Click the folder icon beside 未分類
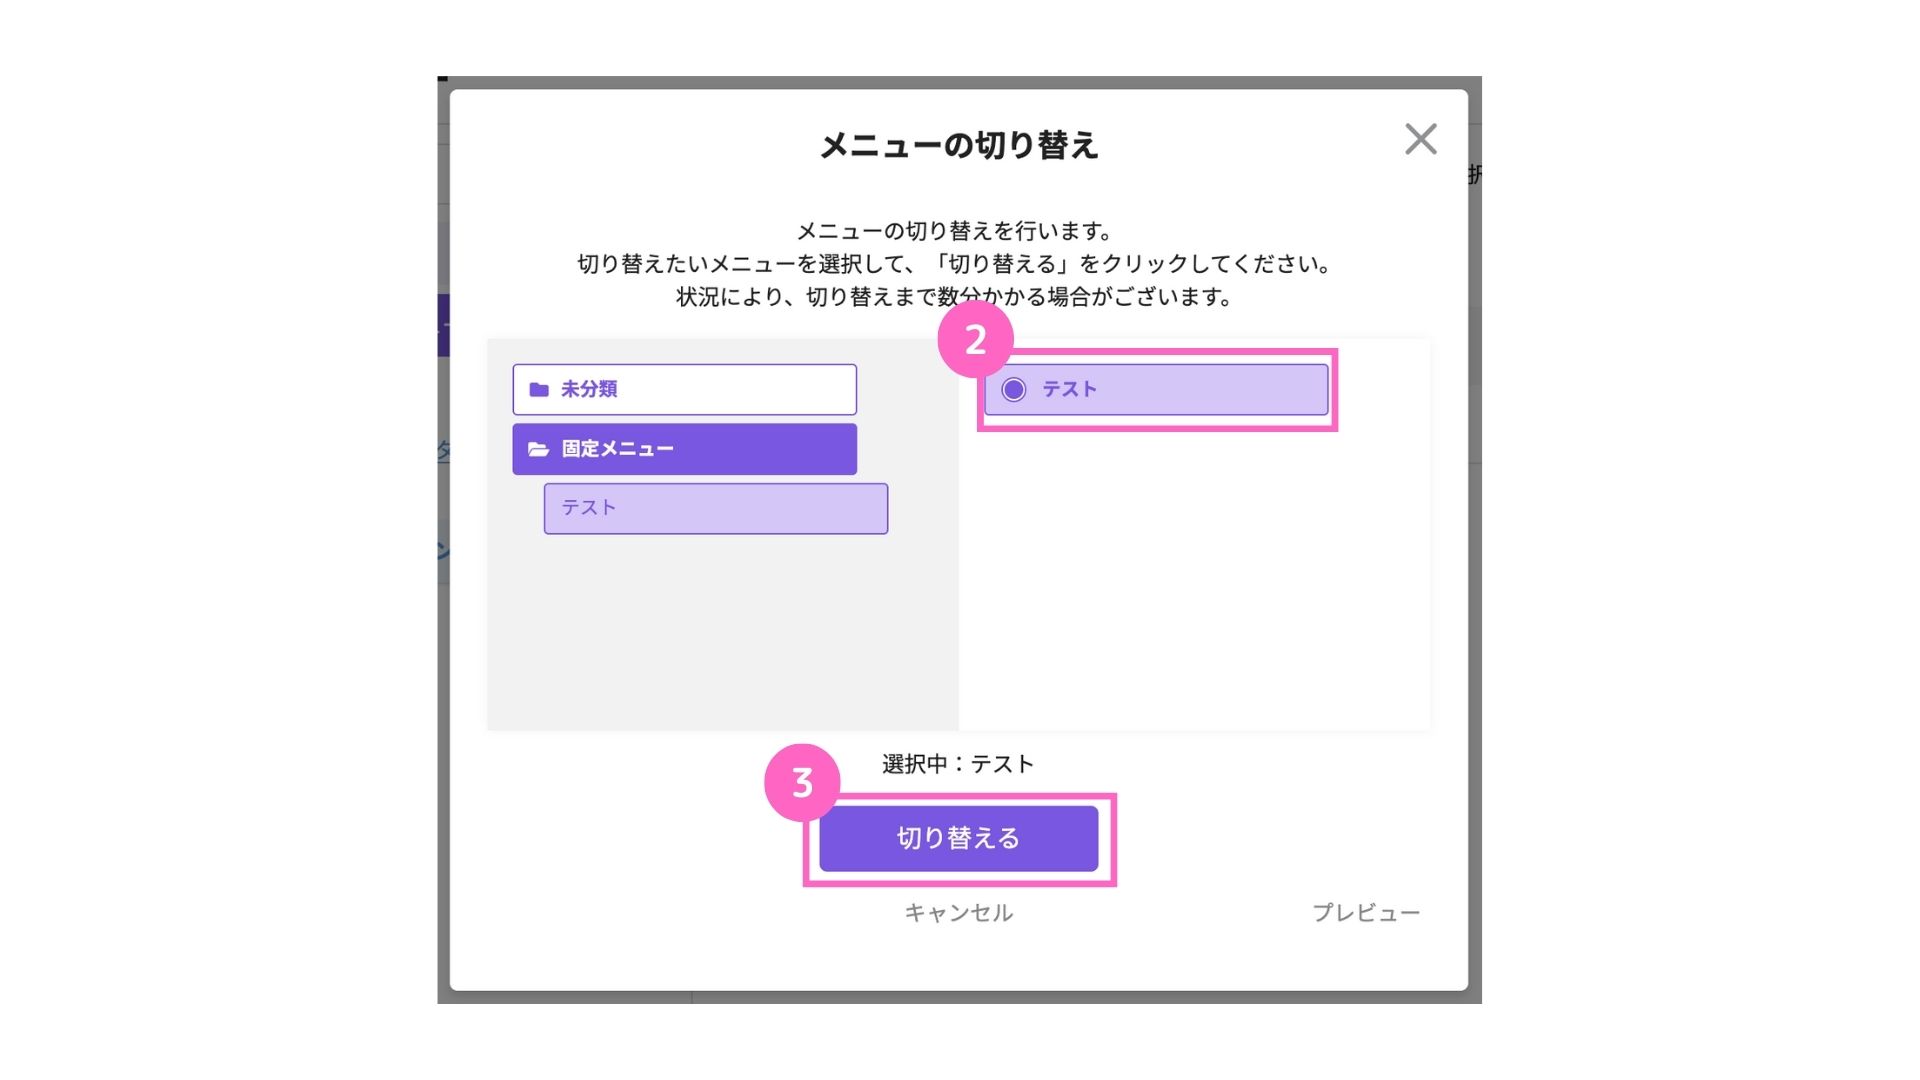This screenshot has height=1080, width=1920. [539, 389]
